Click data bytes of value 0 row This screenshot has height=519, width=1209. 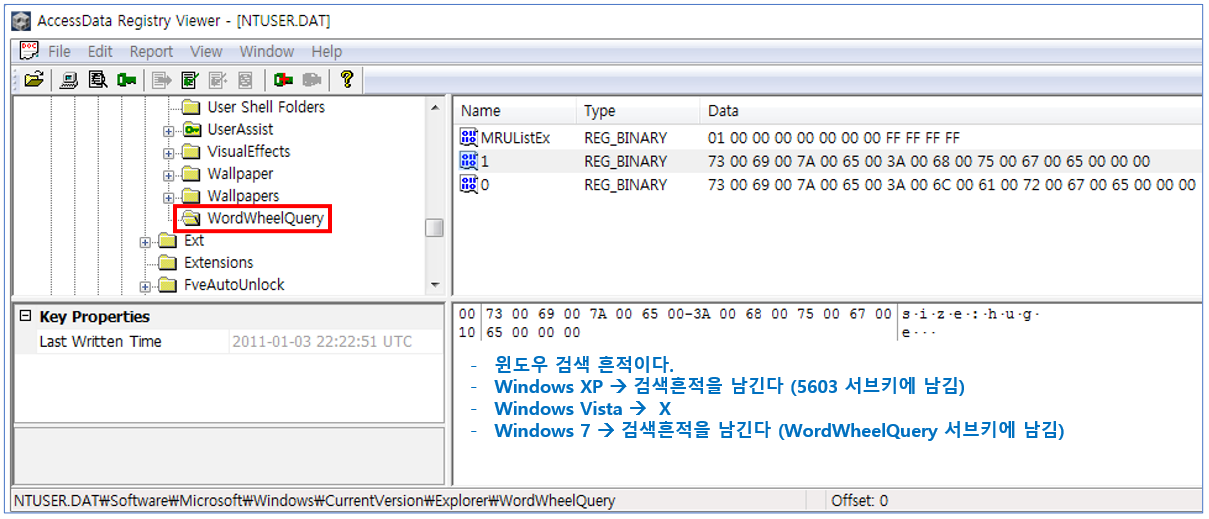(x=951, y=184)
